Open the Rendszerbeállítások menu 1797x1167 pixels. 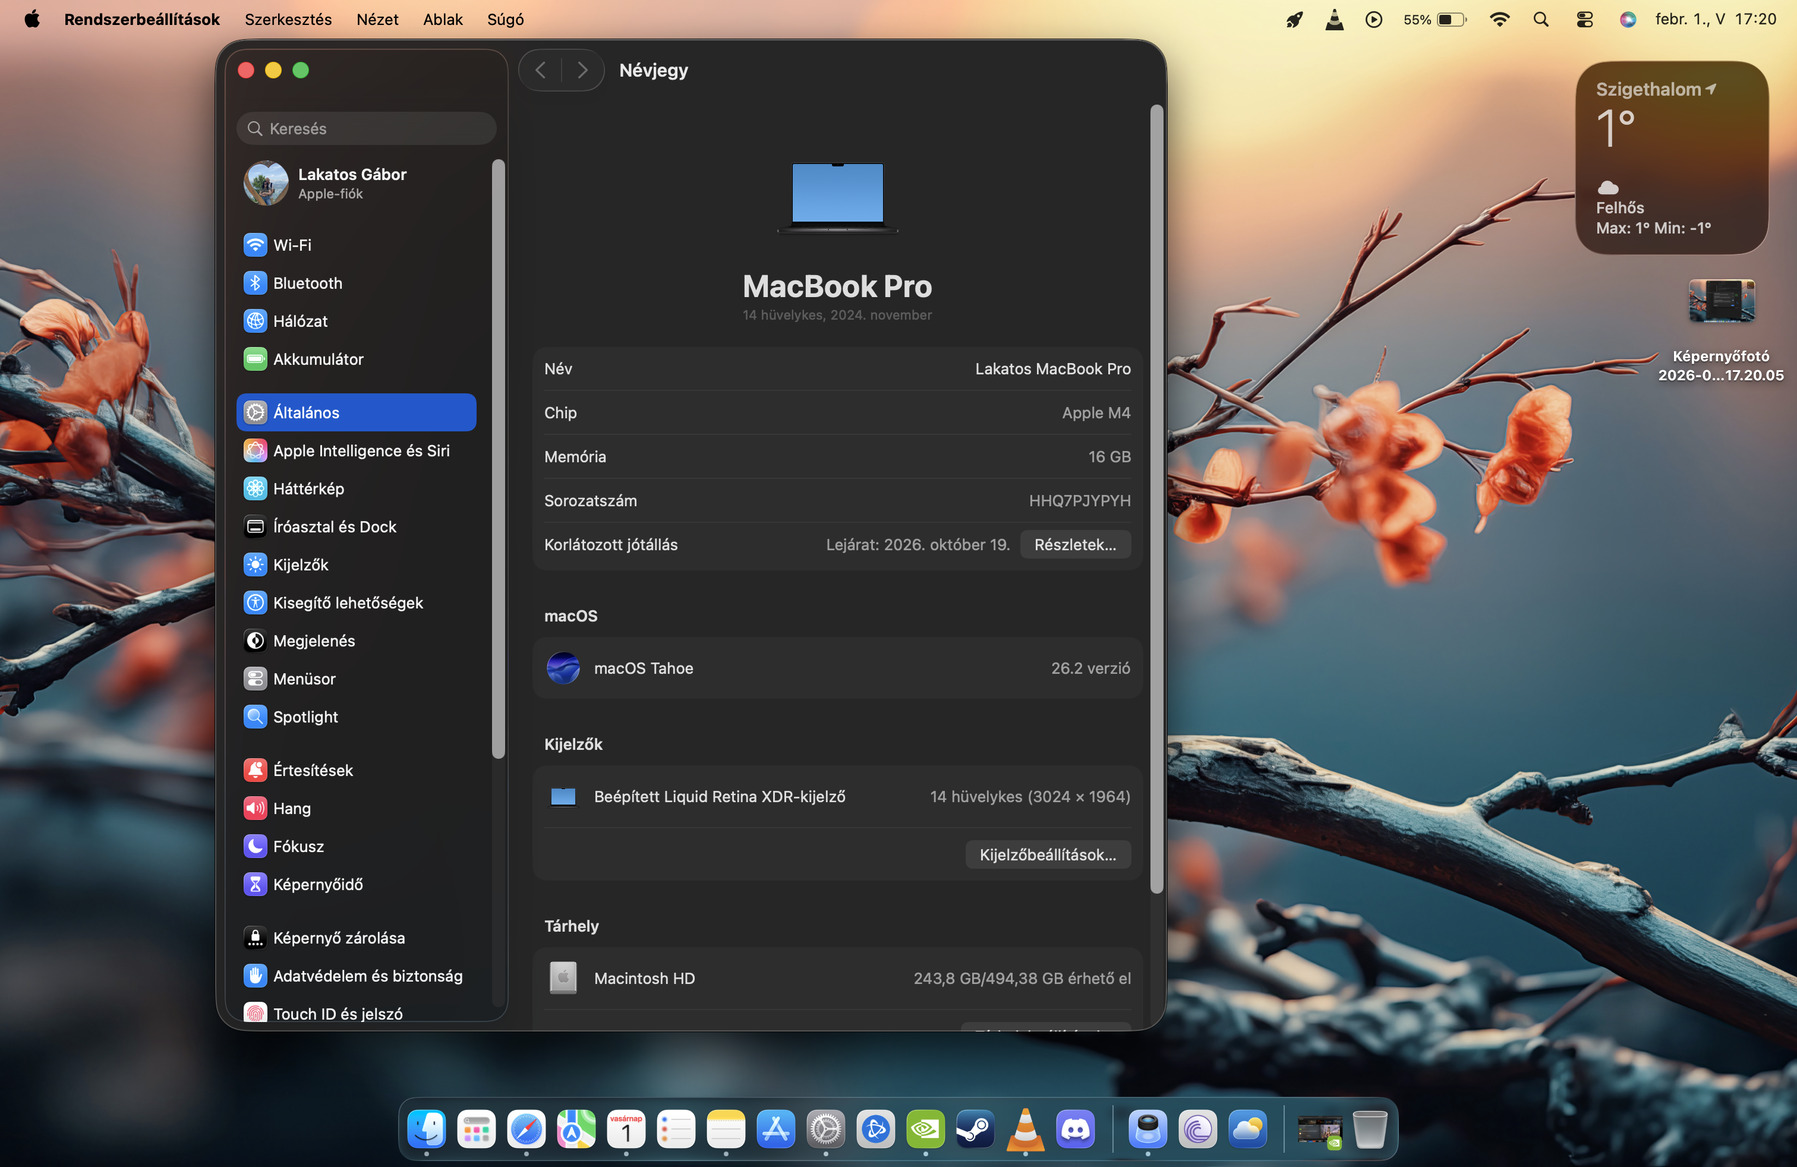[x=142, y=19]
